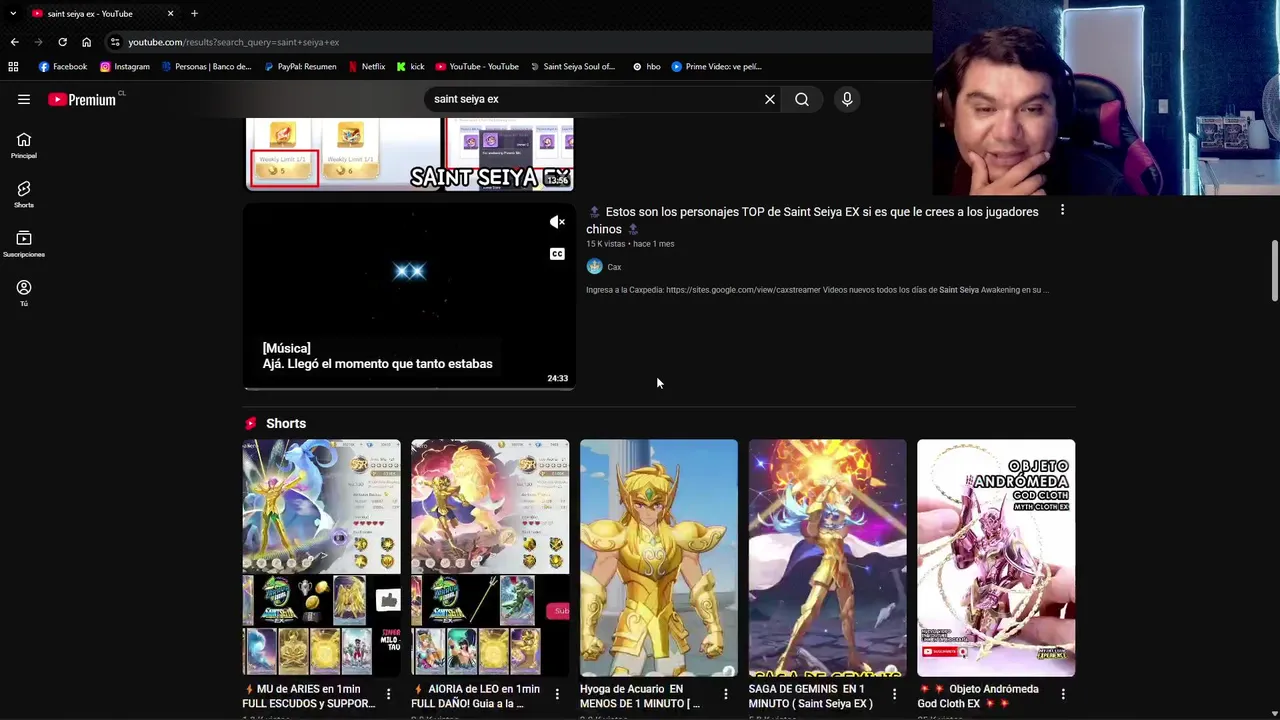The height and width of the screenshot is (720, 1280).
Task: Expand the tab search dropdown arrow
Action: (x=12, y=13)
